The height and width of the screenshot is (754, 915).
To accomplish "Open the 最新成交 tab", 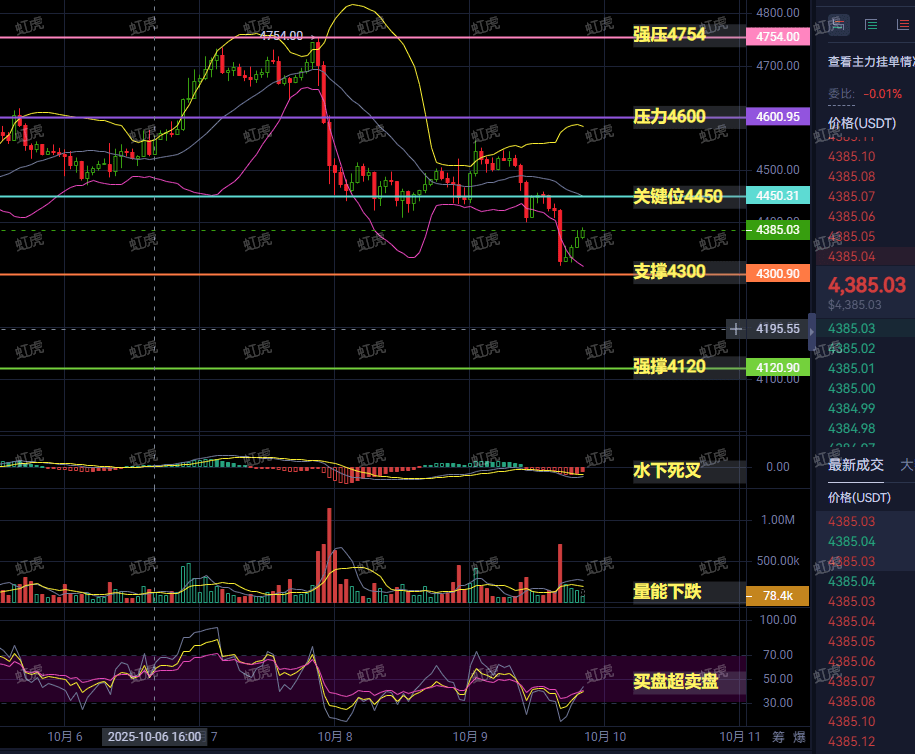I will point(855,465).
